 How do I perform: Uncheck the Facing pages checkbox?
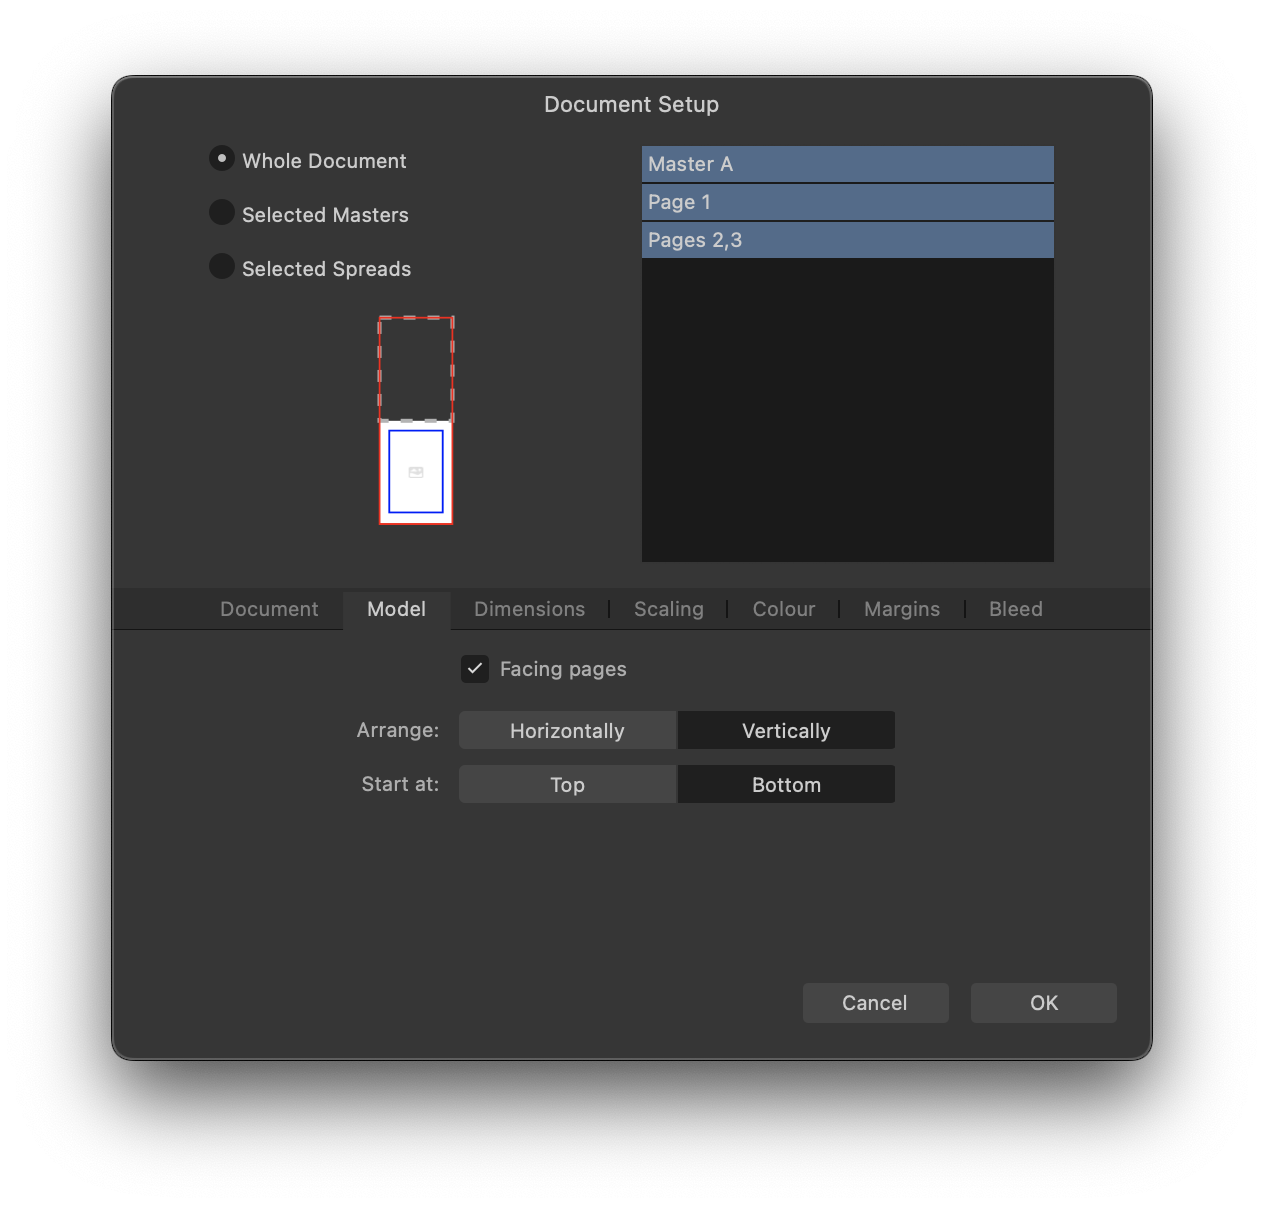tap(474, 669)
